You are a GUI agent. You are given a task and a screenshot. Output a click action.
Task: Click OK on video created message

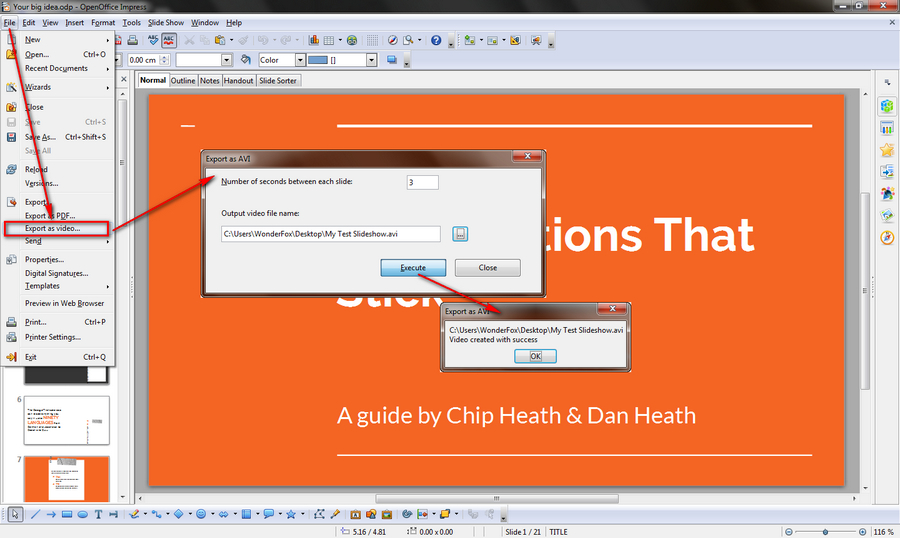[535, 356]
